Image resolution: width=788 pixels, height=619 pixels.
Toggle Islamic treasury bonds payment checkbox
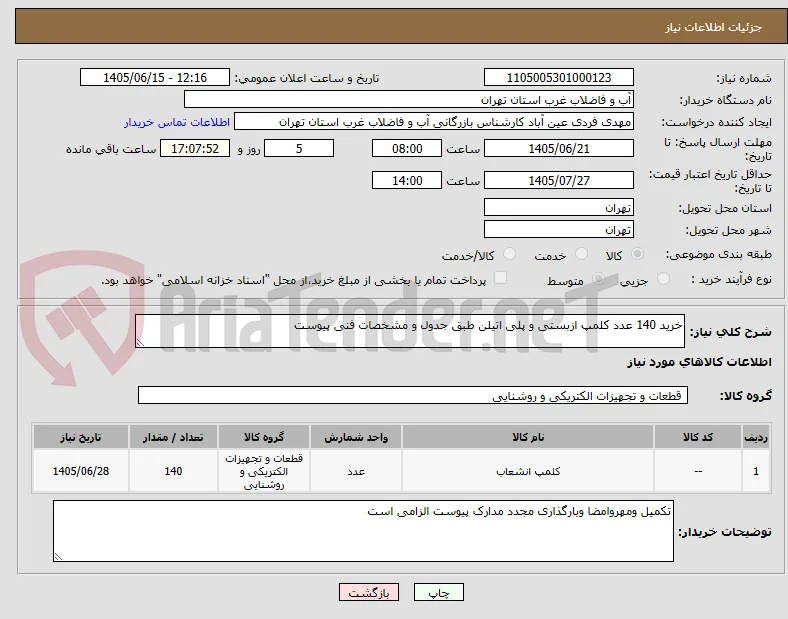500,278
